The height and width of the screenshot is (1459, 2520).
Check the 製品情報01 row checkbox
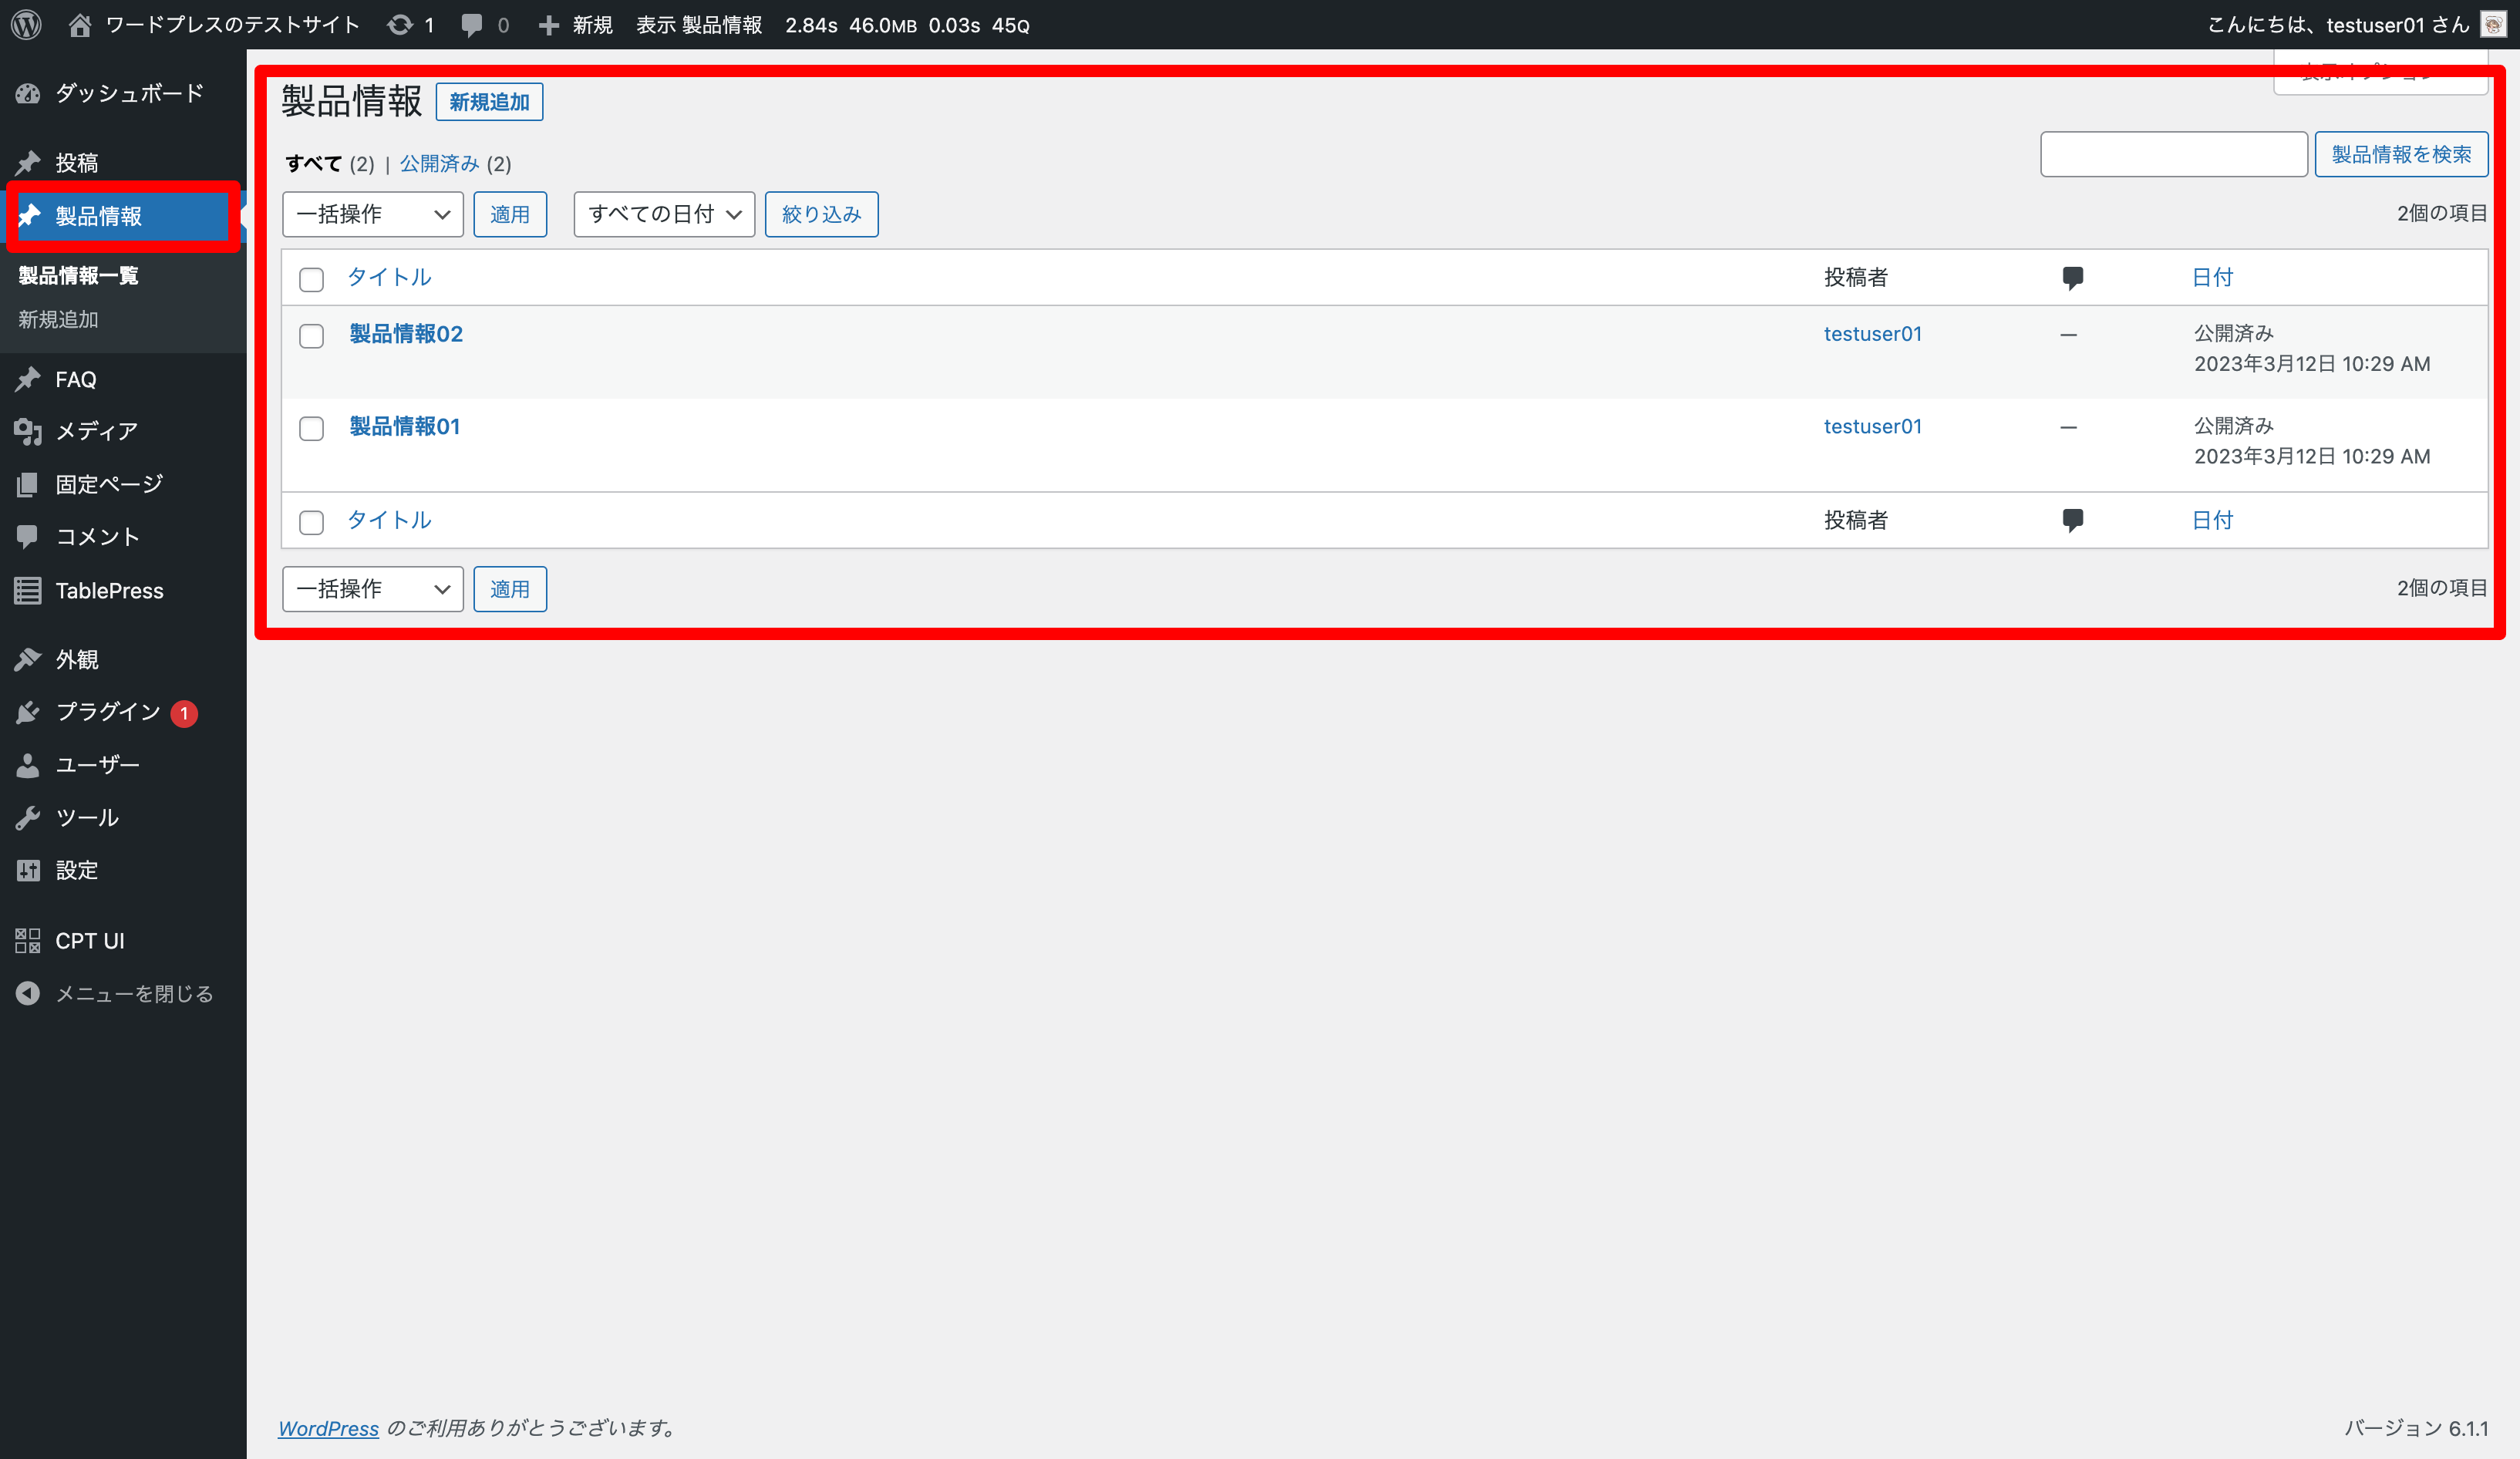coord(311,428)
